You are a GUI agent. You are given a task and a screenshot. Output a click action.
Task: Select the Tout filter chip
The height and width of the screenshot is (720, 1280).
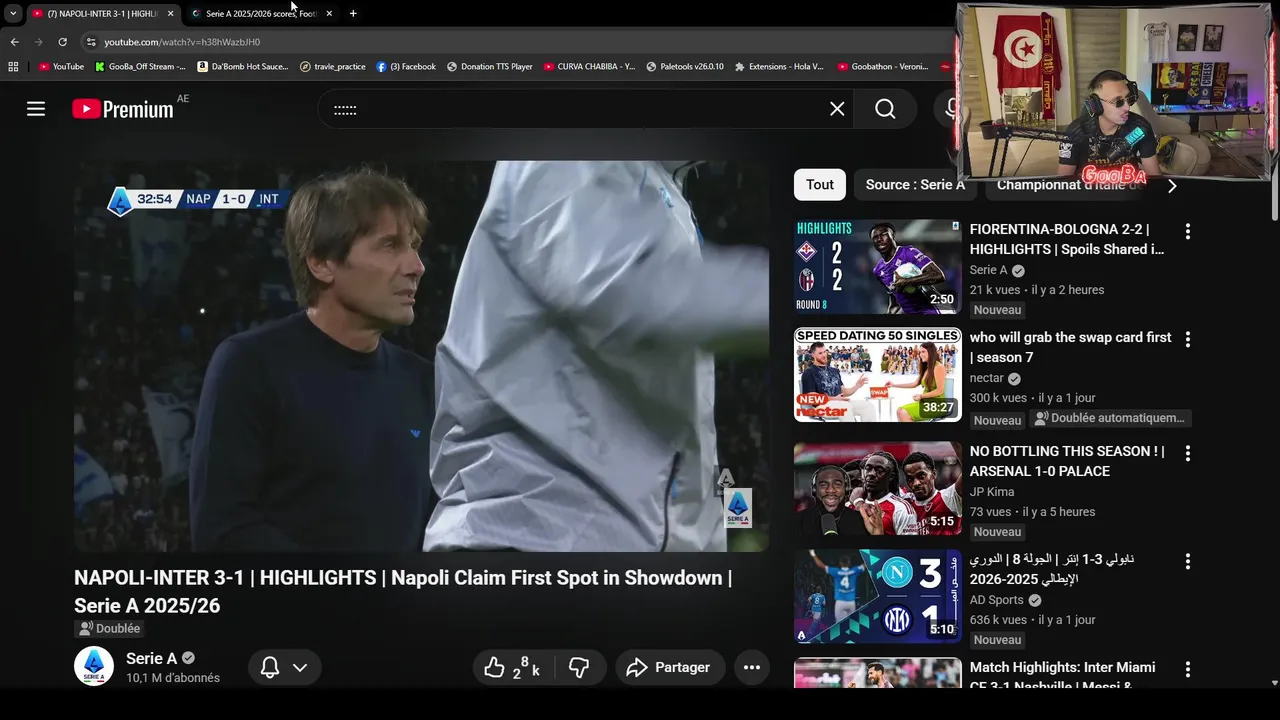(x=820, y=185)
